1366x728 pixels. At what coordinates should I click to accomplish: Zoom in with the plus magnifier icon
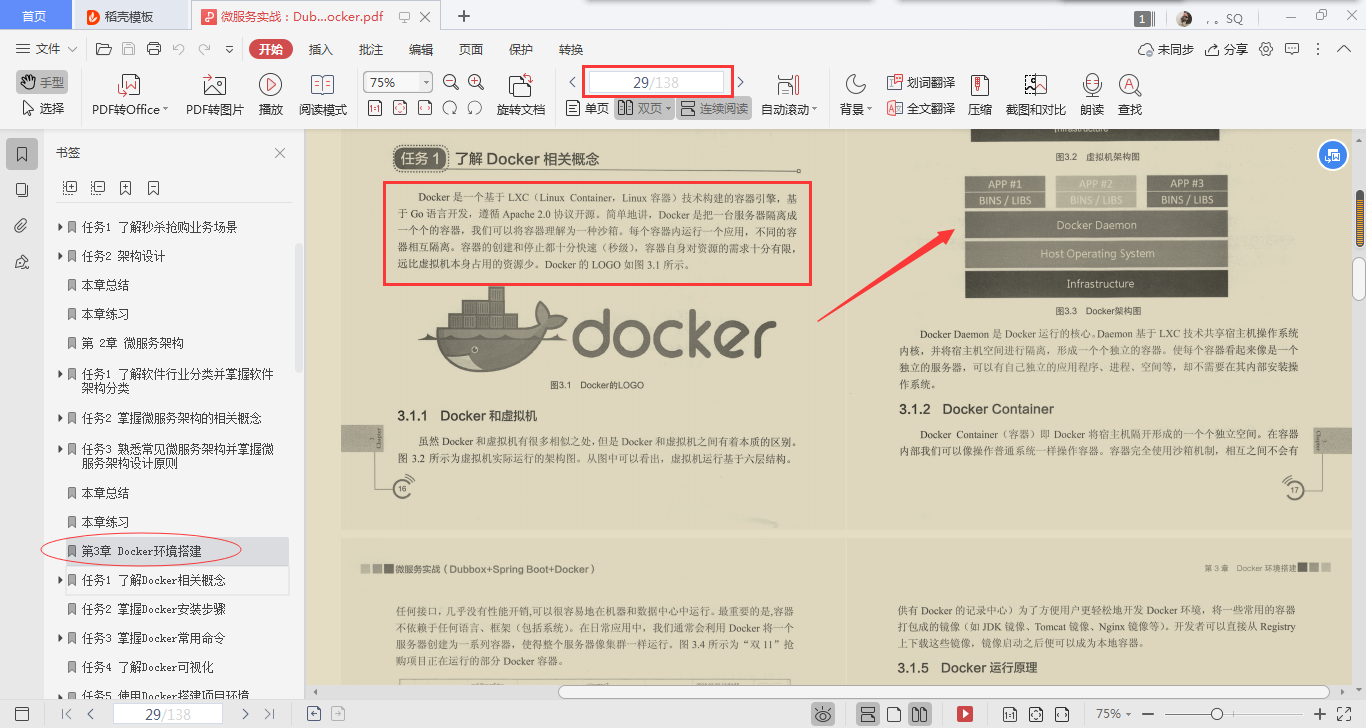pyautogui.click(x=476, y=83)
